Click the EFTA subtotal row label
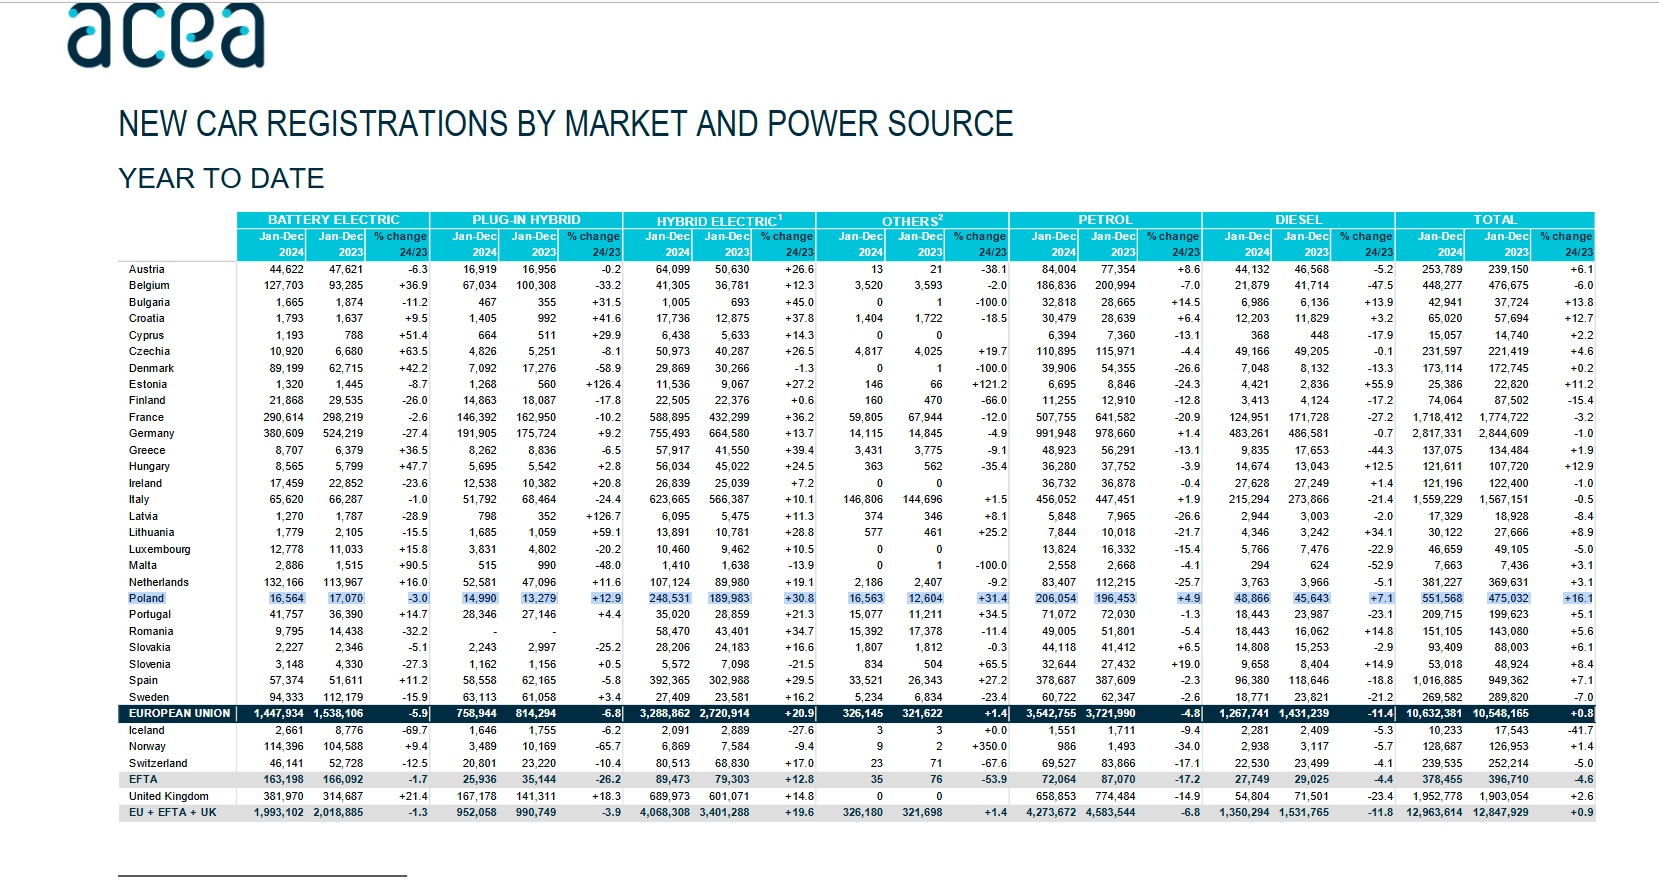 click(143, 779)
